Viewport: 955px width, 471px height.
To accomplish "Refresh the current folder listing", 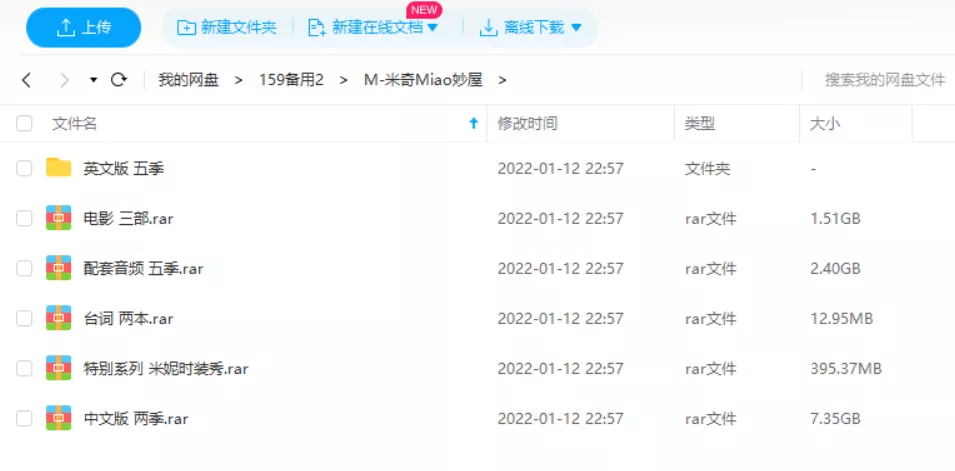I will pyautogui.click(x=119, y=80).
